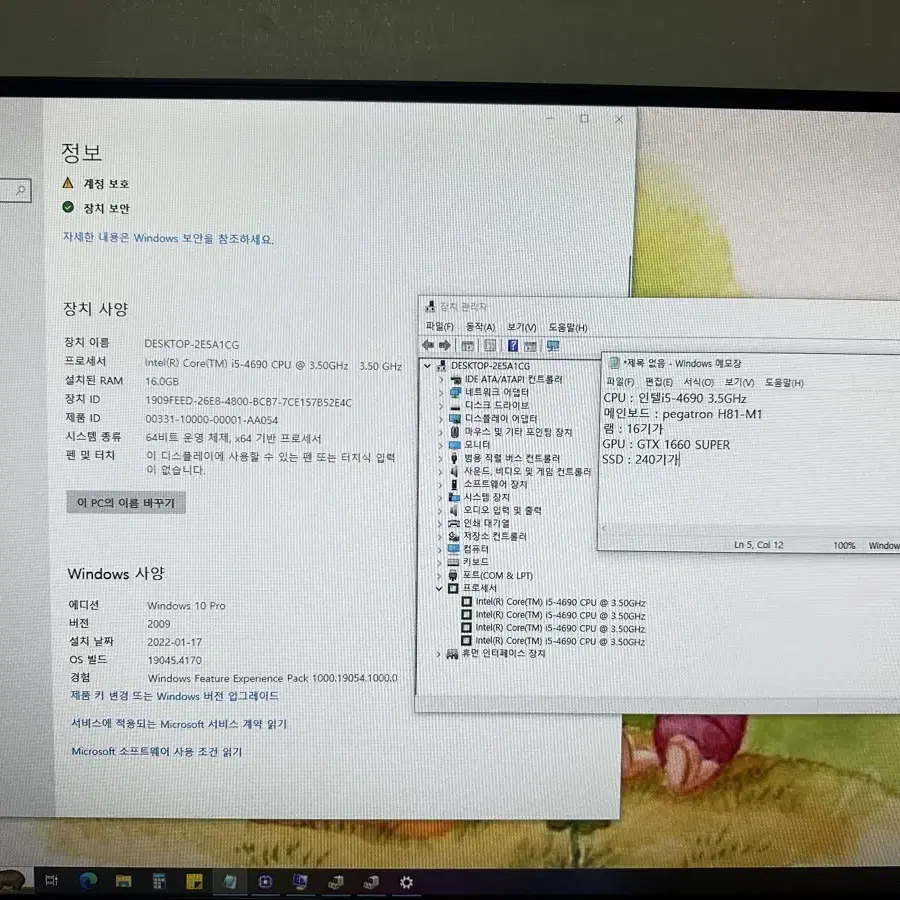Expand the 휴먼 인터페이스 장치 node arrow
The width and height of the screenshot is (900, 900).
pos(439,654)
